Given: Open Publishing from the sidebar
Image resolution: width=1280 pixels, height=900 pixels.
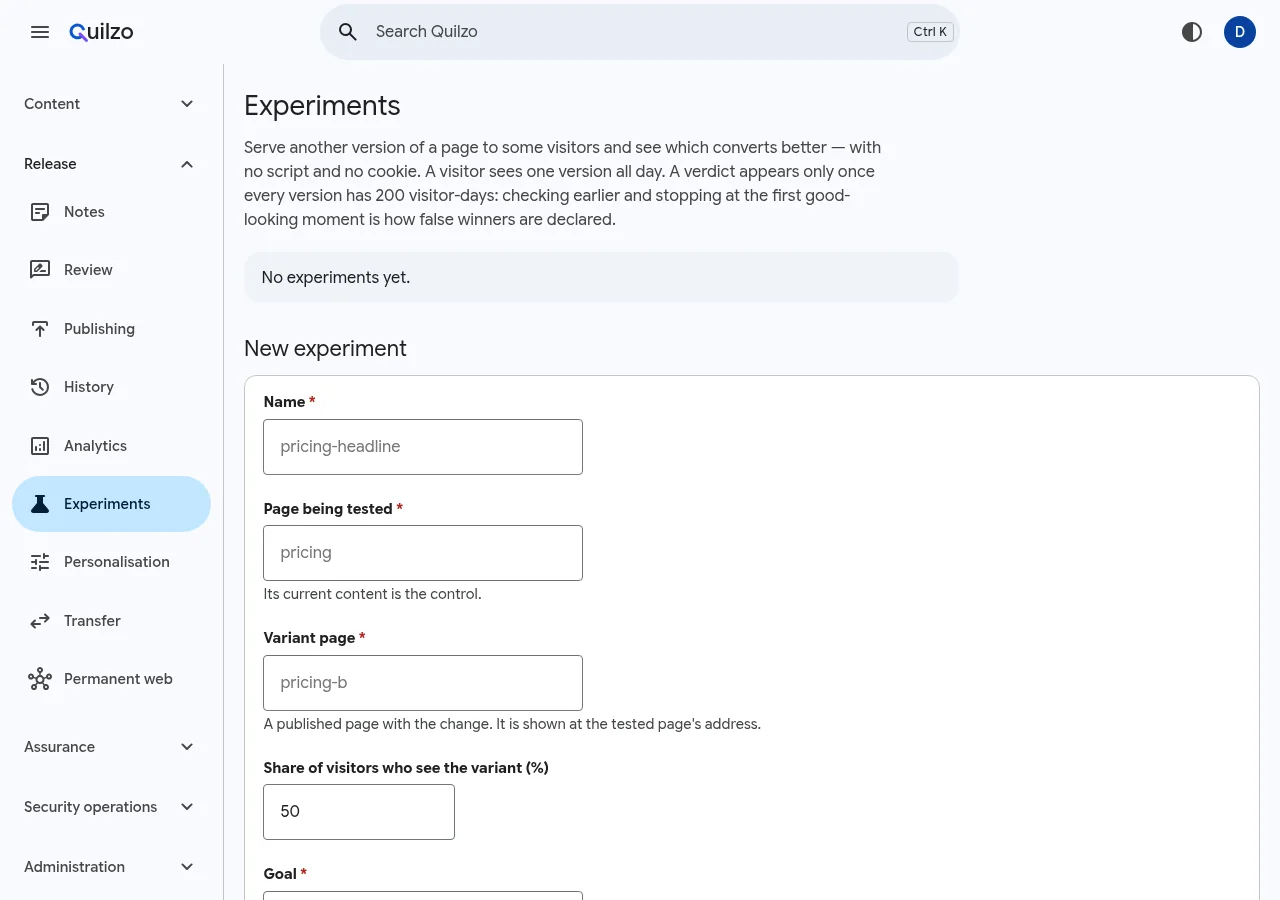Looking at the screenshot, I should [x=111, y=329].
